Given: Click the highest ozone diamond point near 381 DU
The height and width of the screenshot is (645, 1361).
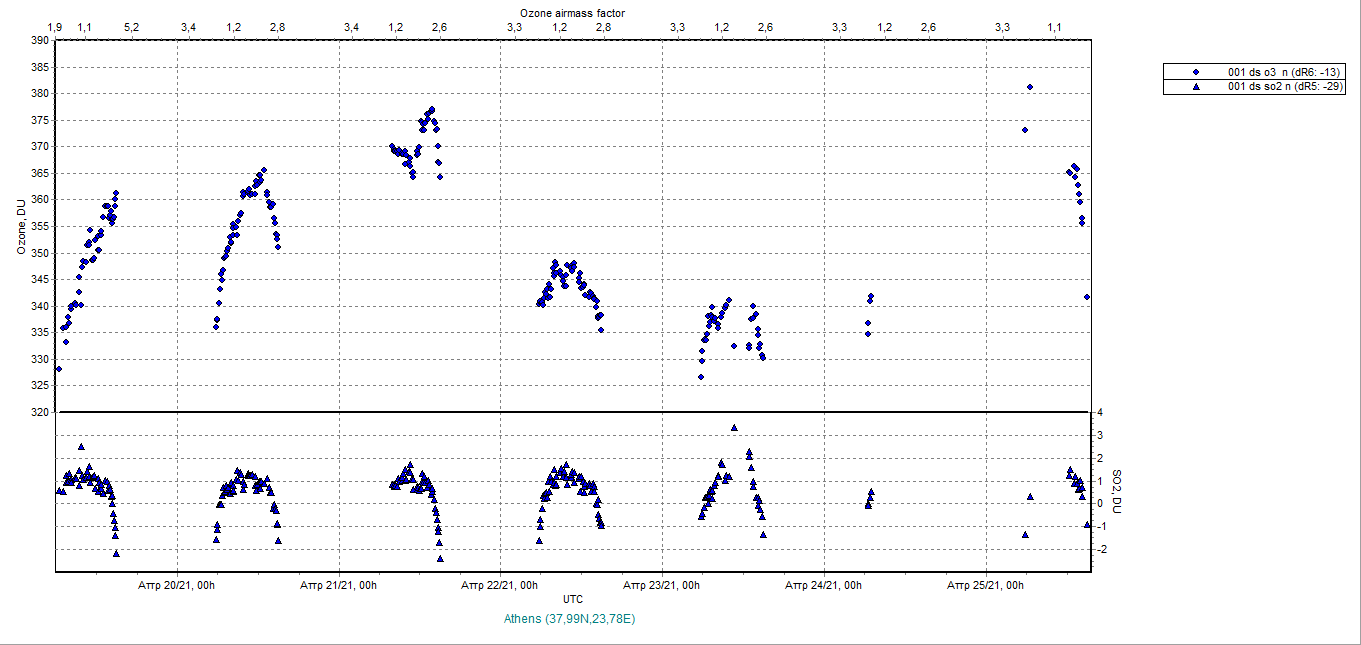Looking at the screenshot, I should point(1030,87).
